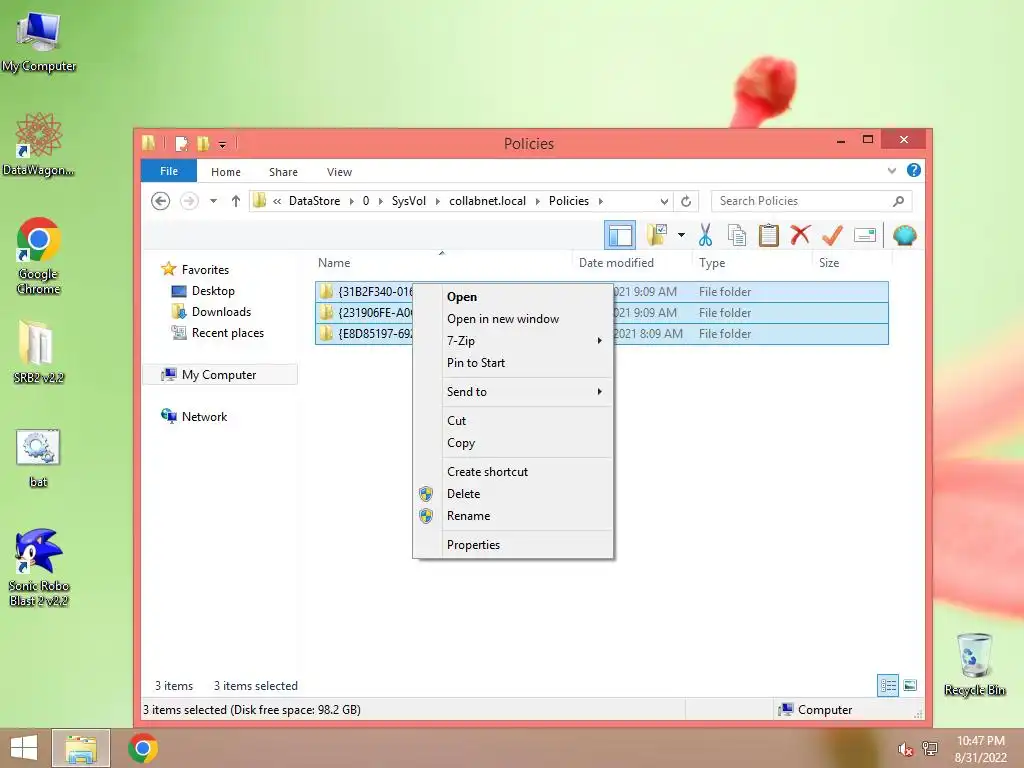Show hidden breadcrumb path chevrons

pyautogui.click(x=277, y=201)
